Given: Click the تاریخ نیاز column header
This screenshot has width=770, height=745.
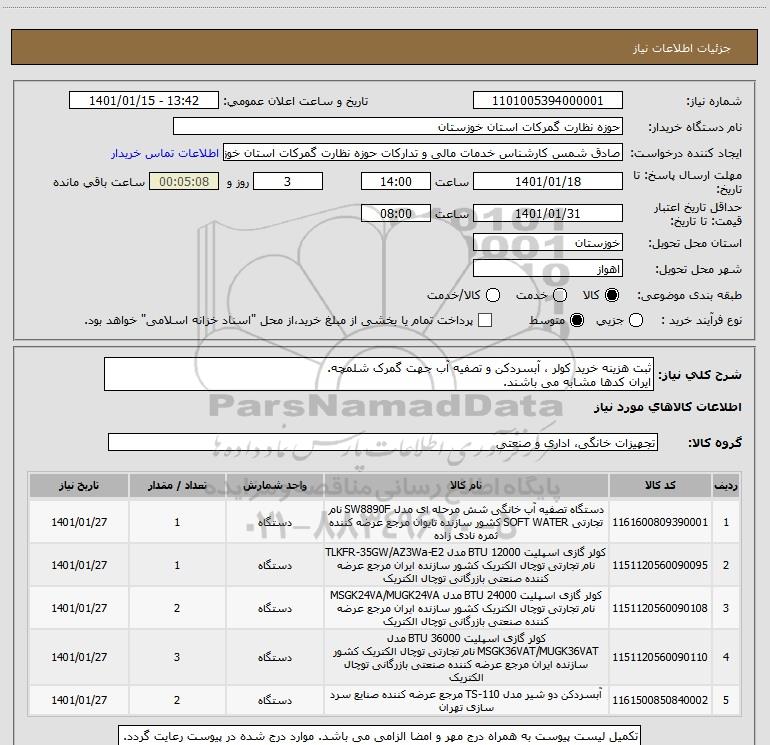Looking at the screenshot, I should point(79,485).
